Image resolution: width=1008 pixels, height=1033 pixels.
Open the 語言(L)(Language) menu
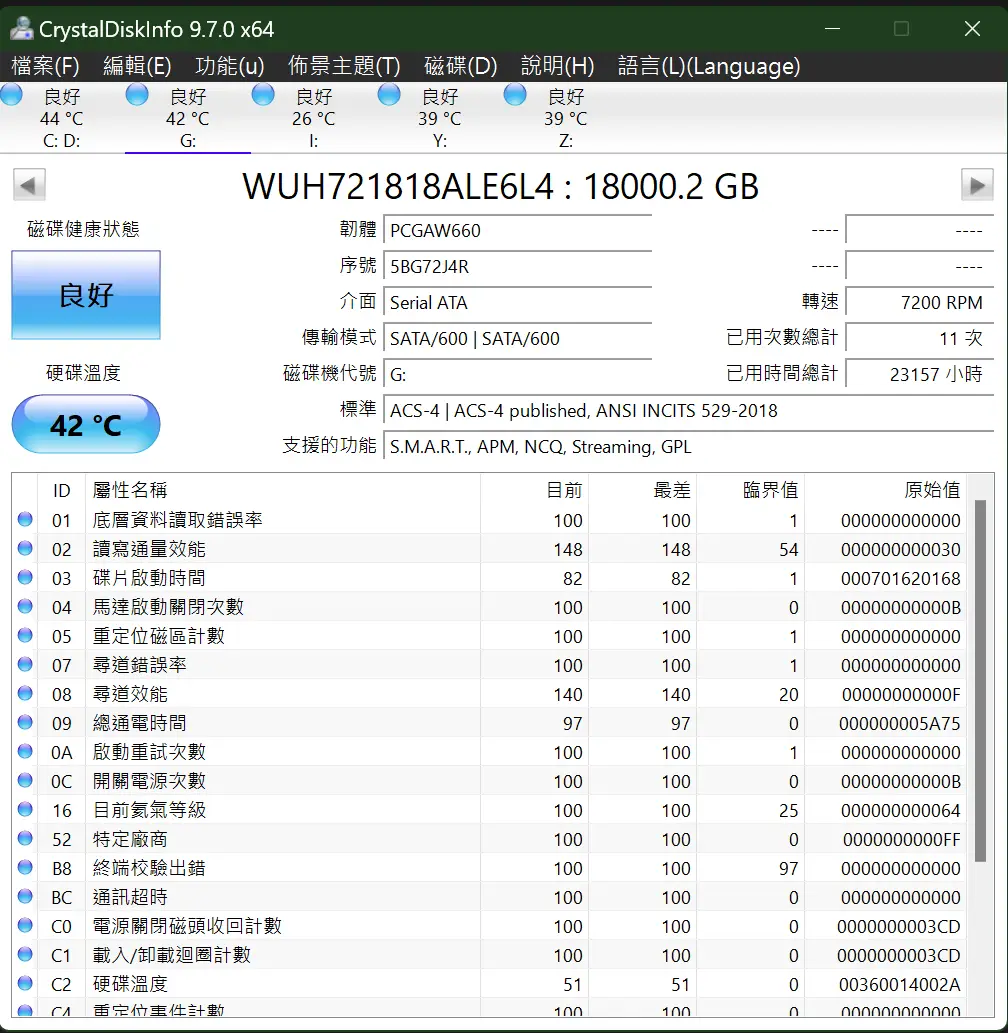click(x=709, y=66)
